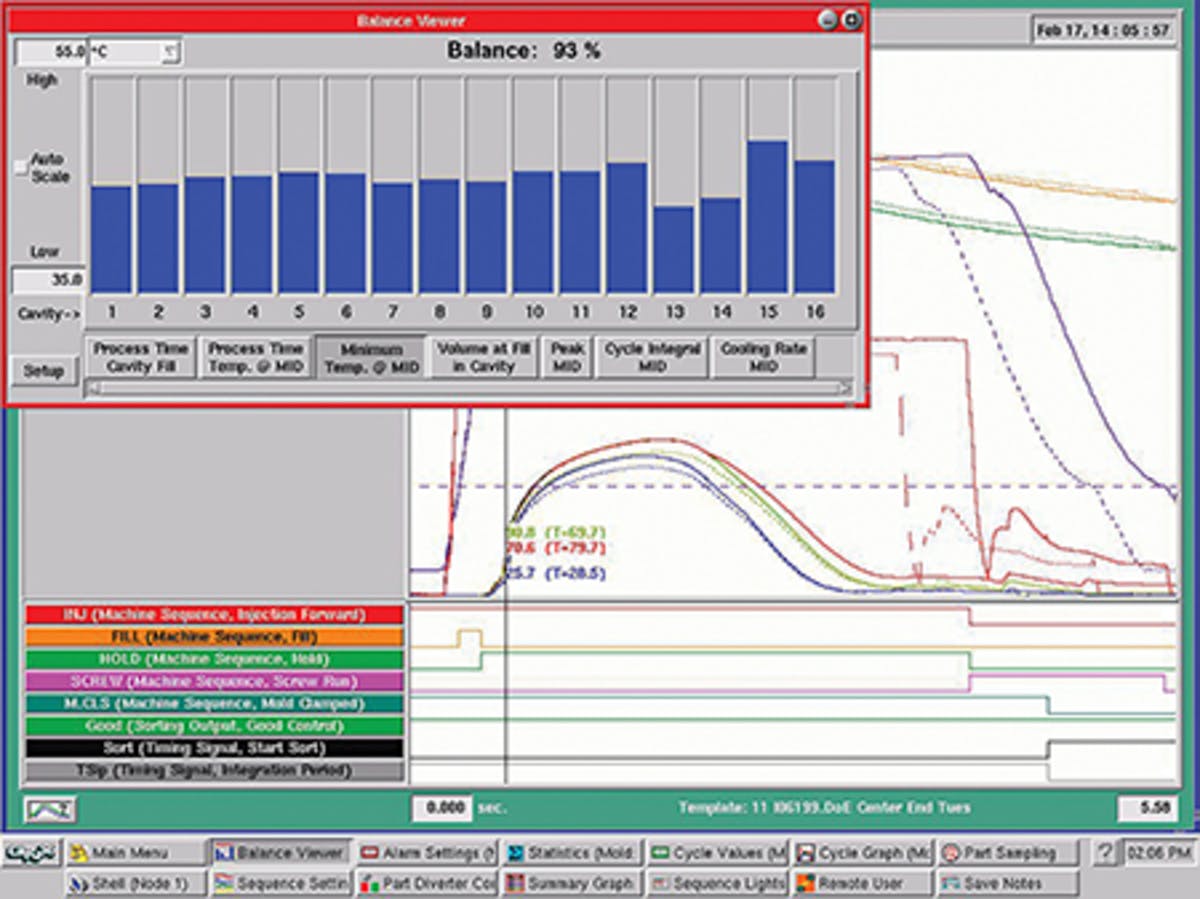Click the High scale value field
This screenshot has height=899, width=1200.
[x=50, y=51]
